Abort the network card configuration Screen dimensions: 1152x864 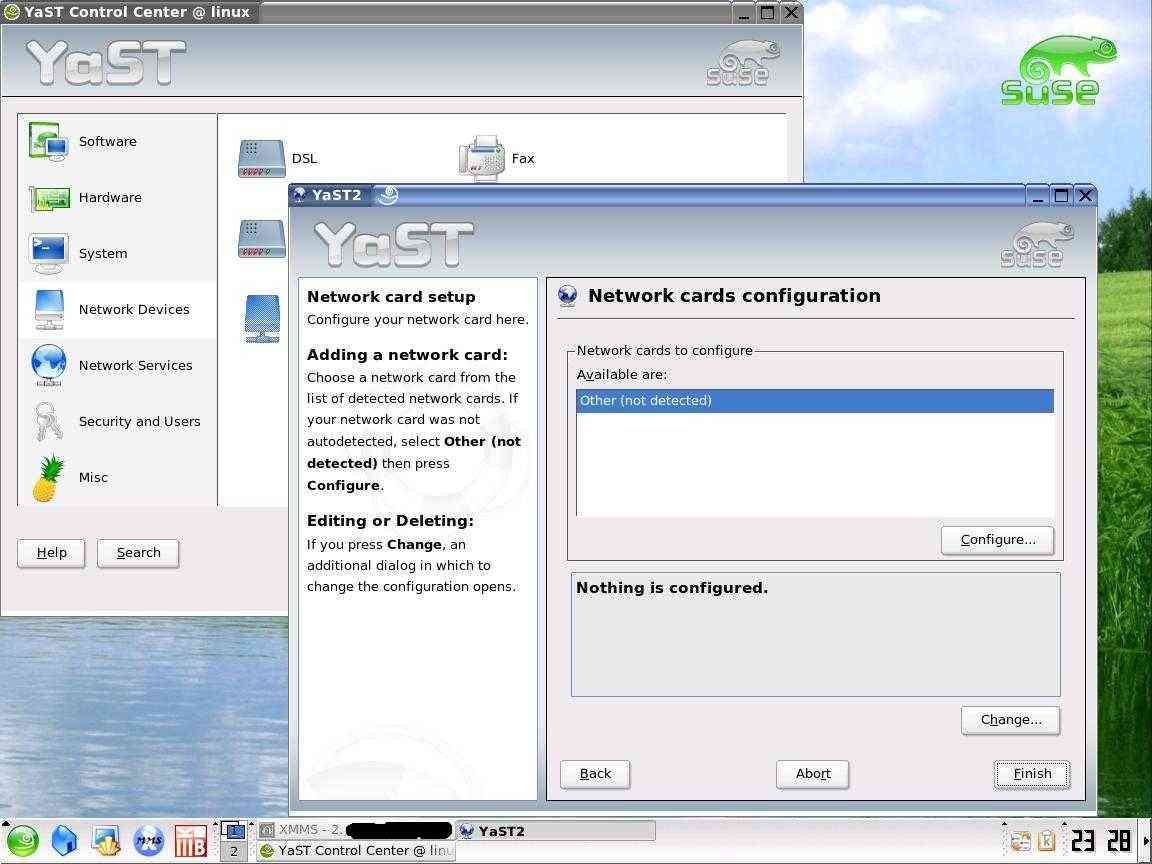[813, 774]
